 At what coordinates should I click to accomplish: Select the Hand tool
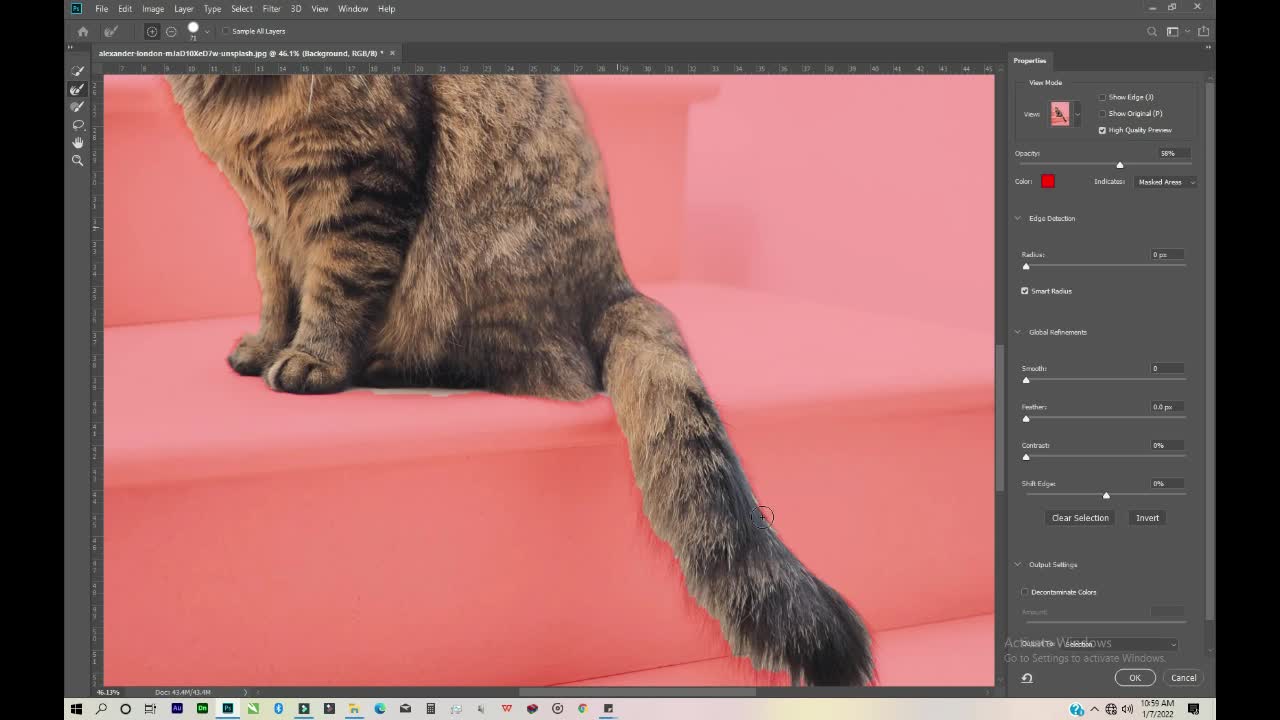(78, 143)
